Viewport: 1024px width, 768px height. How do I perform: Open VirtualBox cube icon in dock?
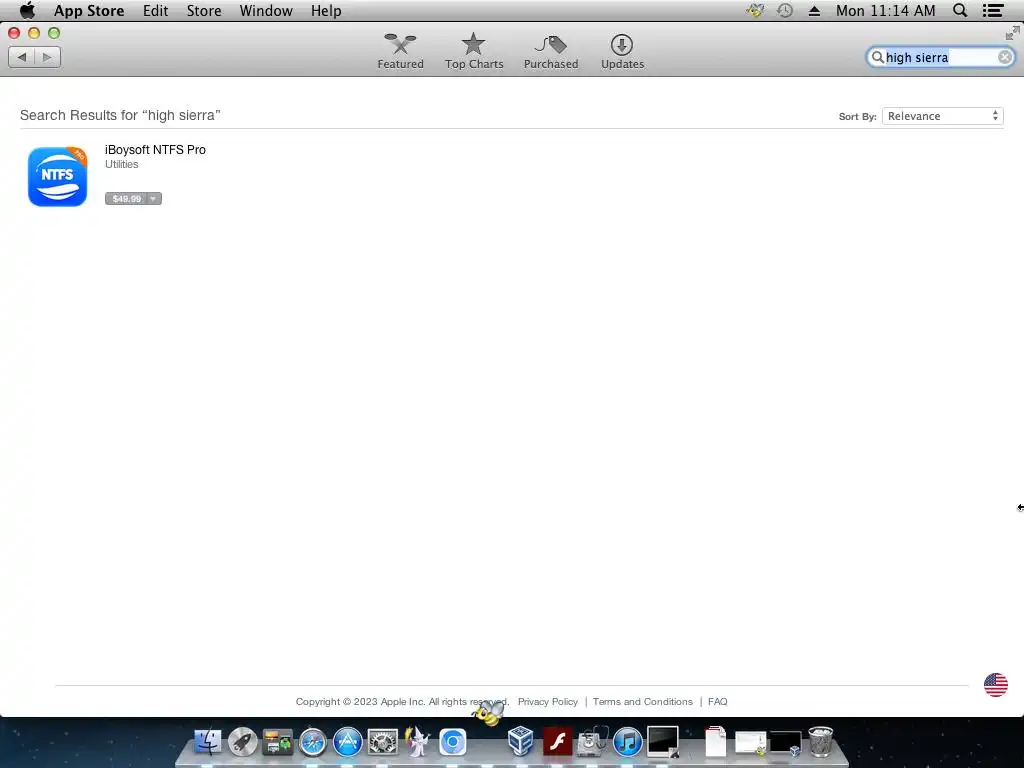(520, 741)
